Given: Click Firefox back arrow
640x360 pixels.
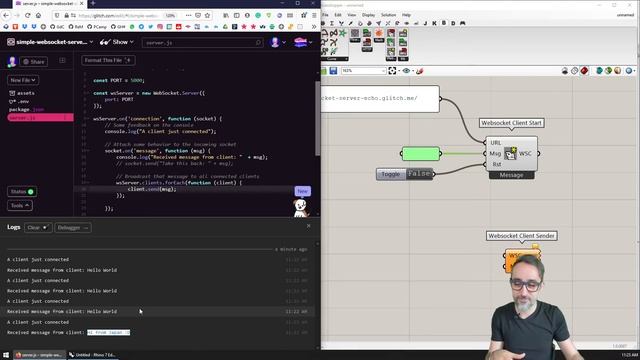Looking at the screenshot, I should 6,15.
